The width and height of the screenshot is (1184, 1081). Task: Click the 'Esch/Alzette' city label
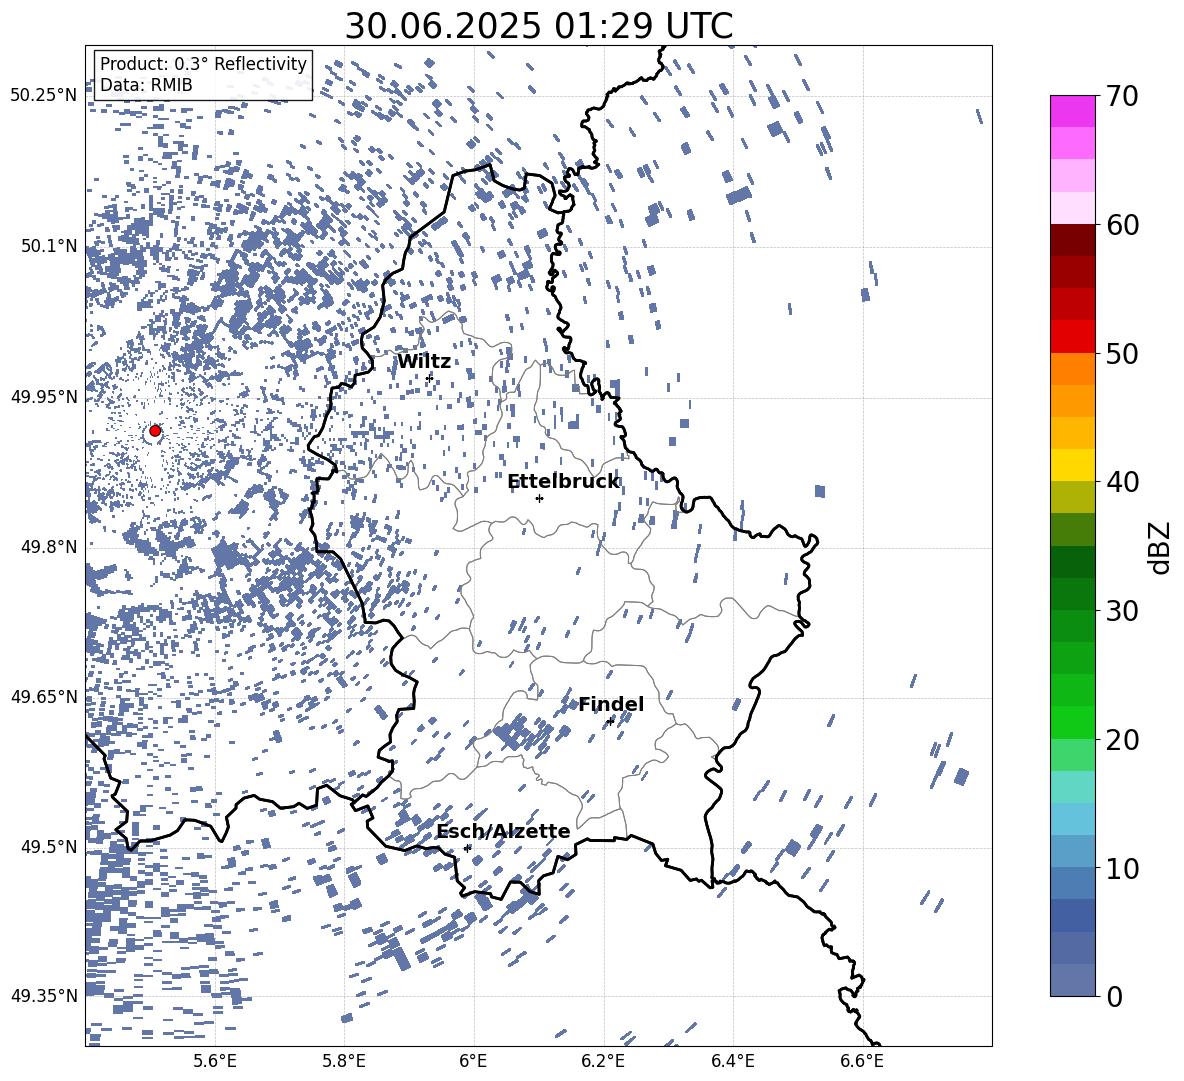click(x=503, y=831)
